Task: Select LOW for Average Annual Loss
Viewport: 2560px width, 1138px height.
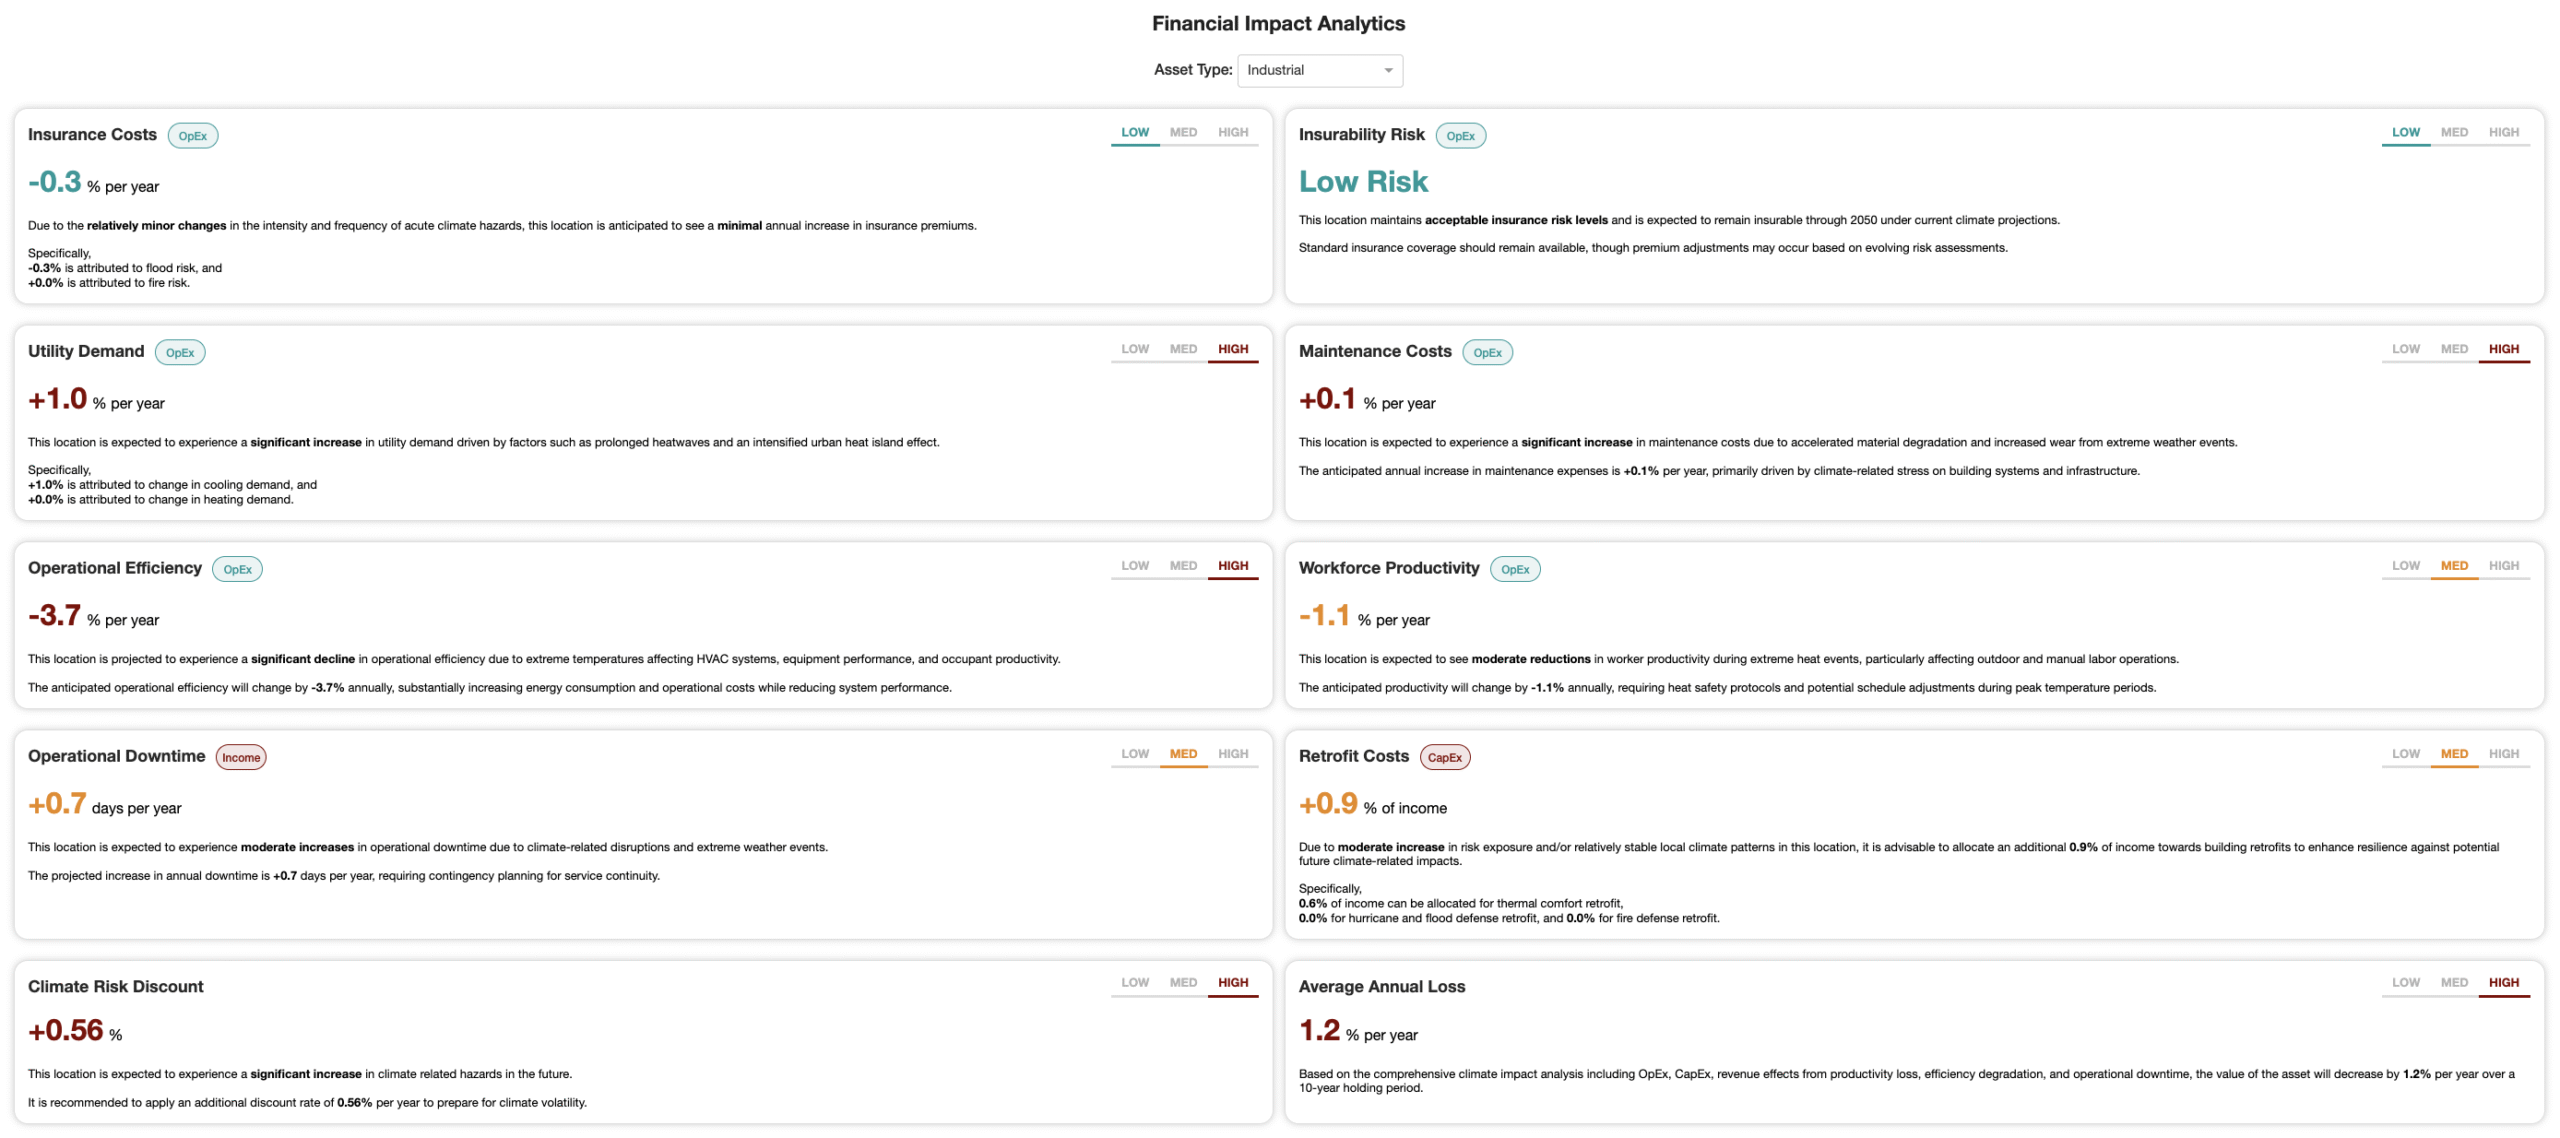Action: pos(2405,983)
